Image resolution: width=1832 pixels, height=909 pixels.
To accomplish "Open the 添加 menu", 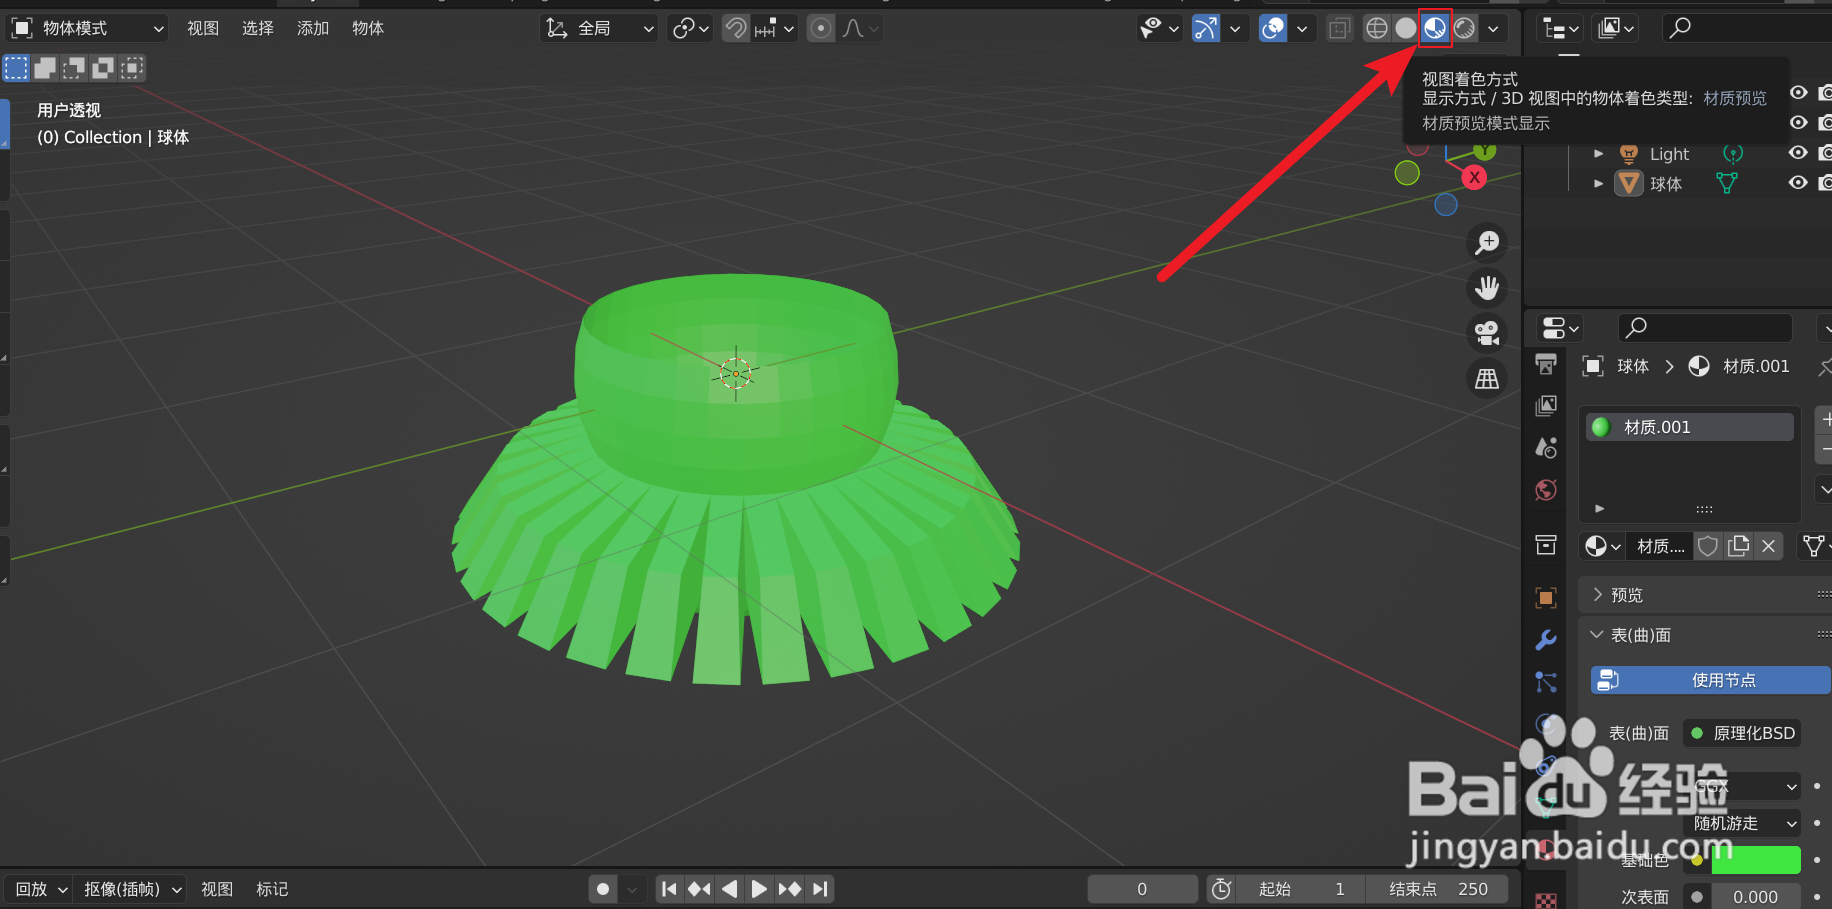I will tap(313, 28).
